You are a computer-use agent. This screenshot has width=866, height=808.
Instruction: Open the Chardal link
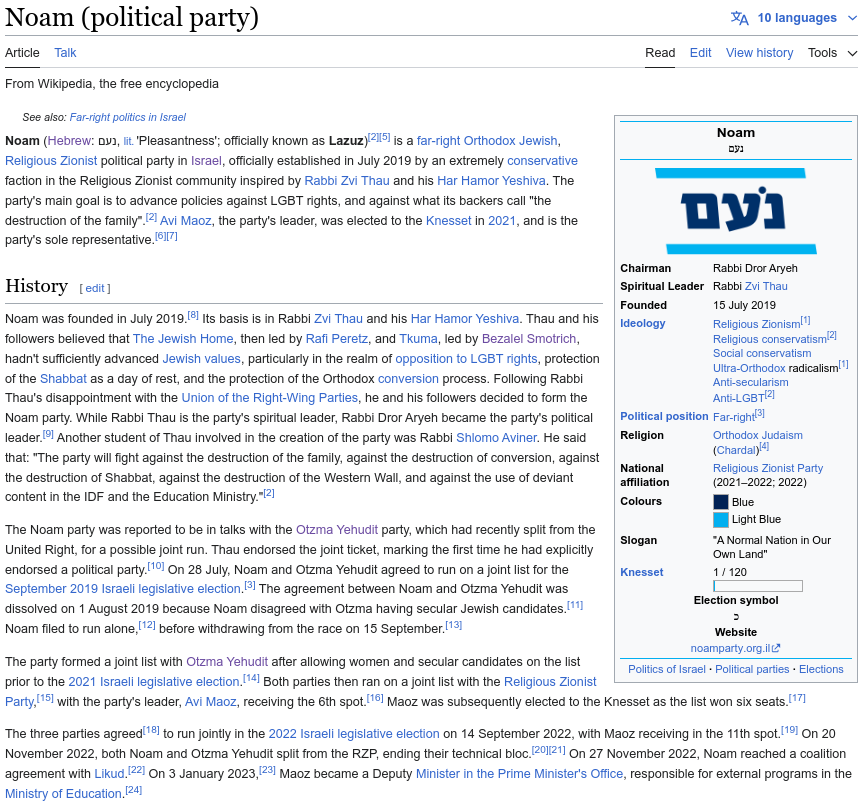[736, 450]
